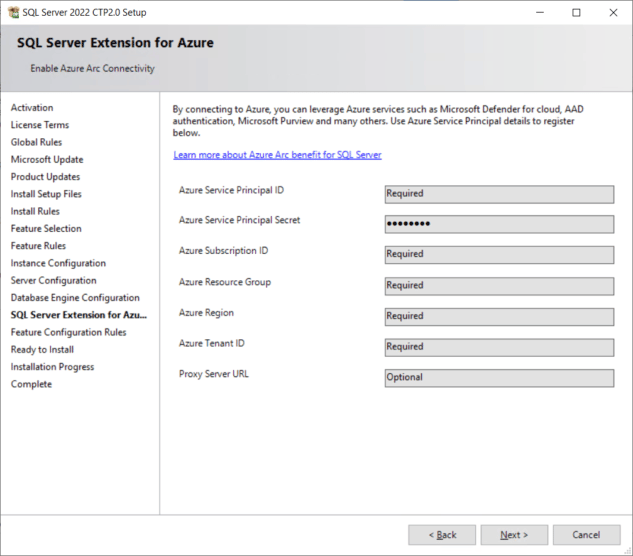
Task: Open the Learn more about Azure Arc link
Action: [x=277, y=155]
